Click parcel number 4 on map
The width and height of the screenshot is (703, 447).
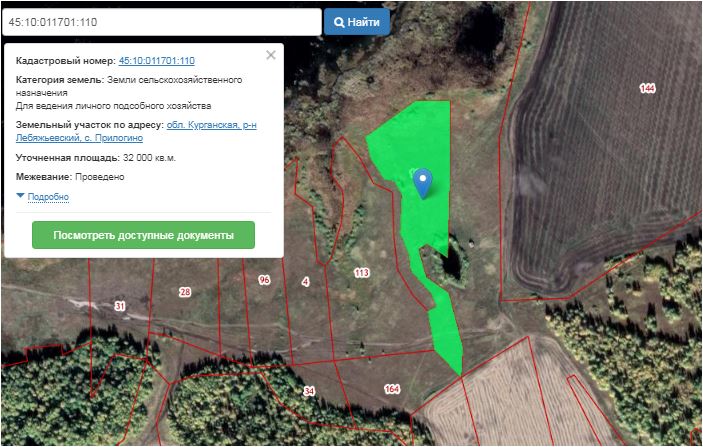click(305, 281)
